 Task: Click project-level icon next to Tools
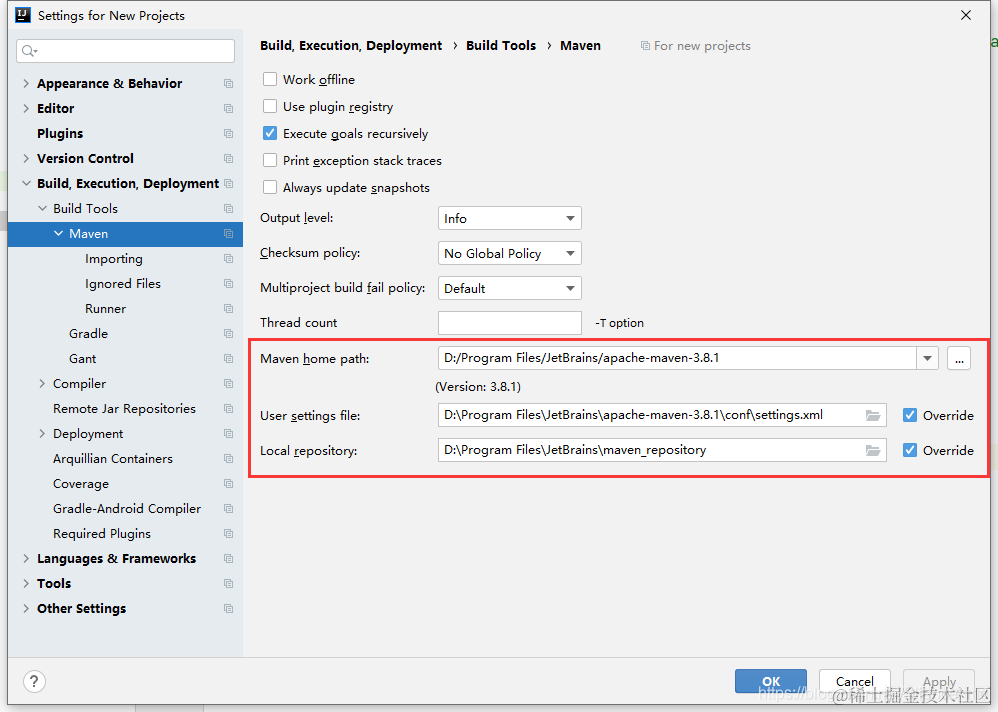coord(228,583)
